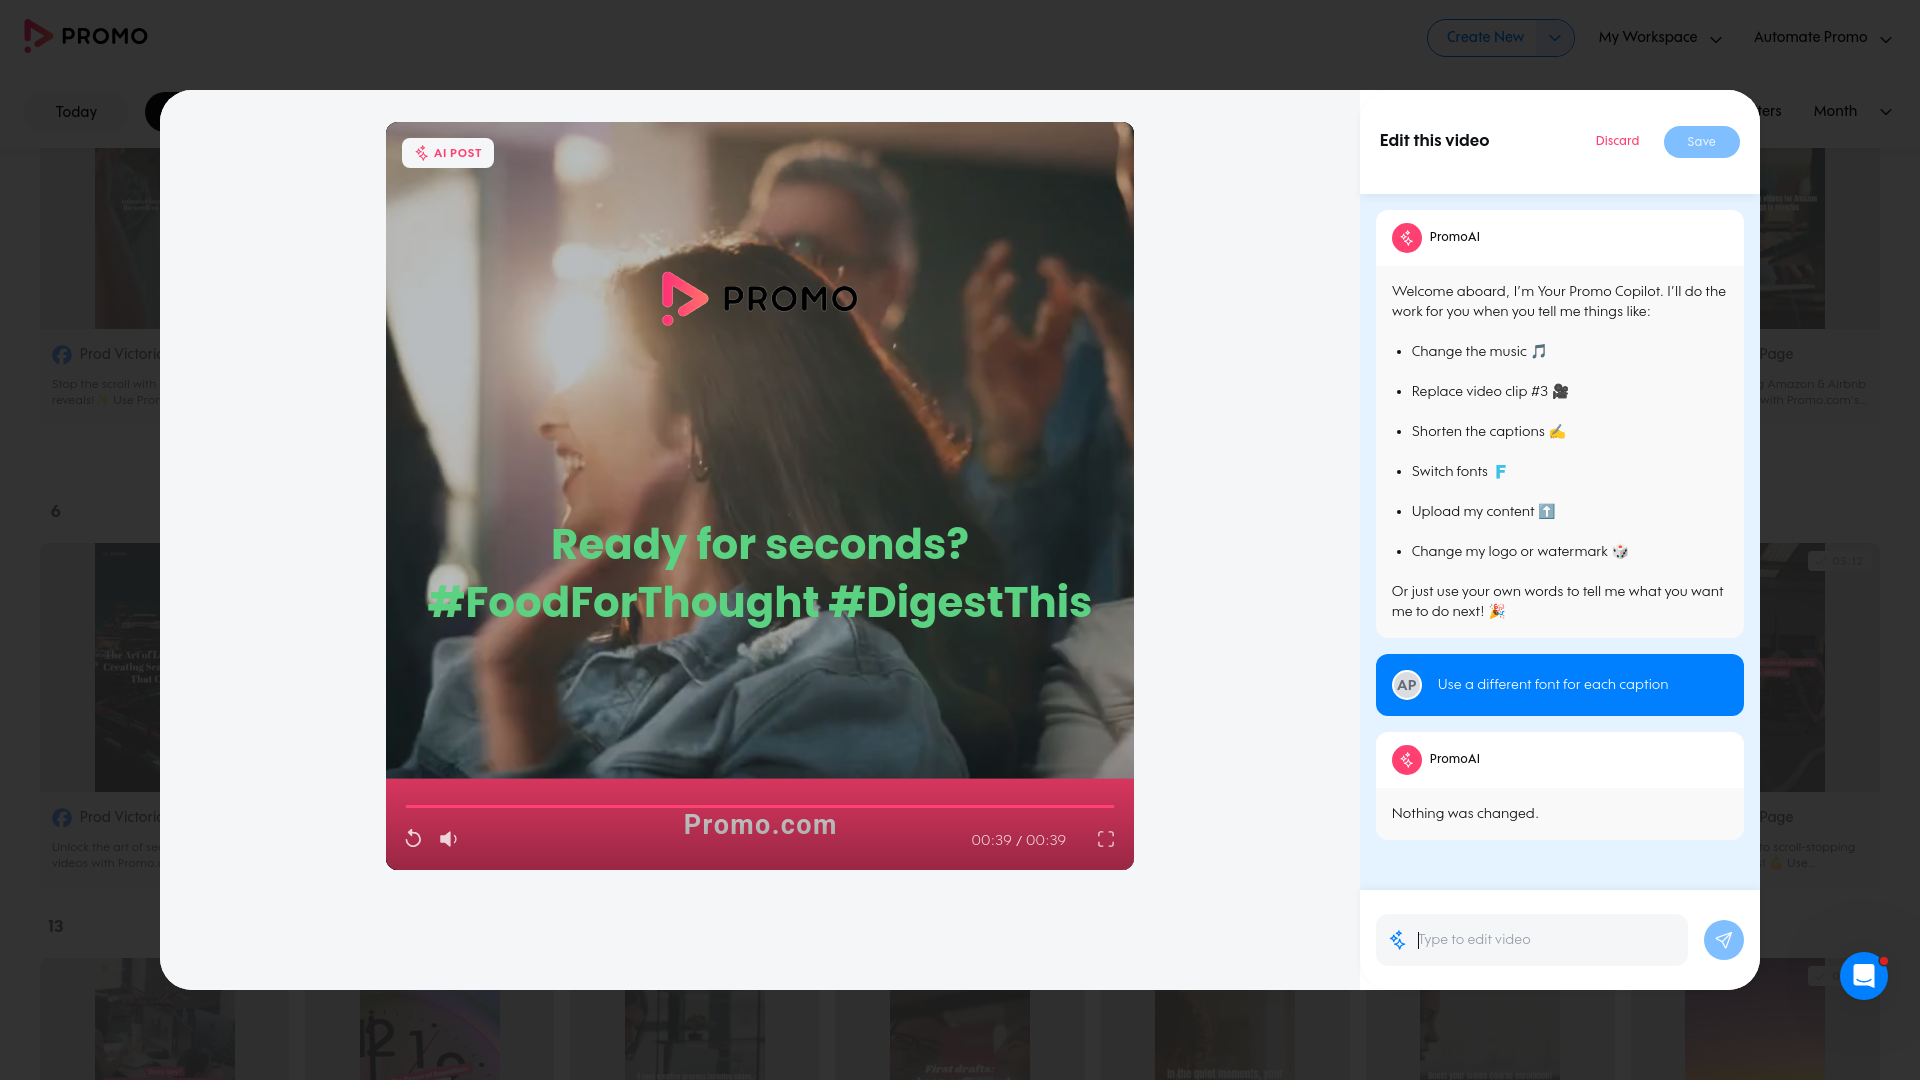This screenshot has width=1920, height=1080.
Task: Click the PromoAI sparkle avatar icon
Action: click(x=1407, y=238)
